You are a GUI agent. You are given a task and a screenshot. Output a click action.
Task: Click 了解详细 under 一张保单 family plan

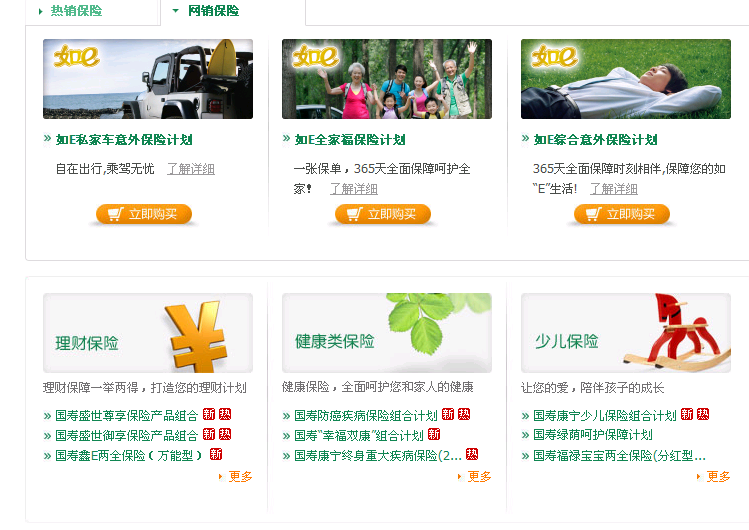(x=354, y=189)
